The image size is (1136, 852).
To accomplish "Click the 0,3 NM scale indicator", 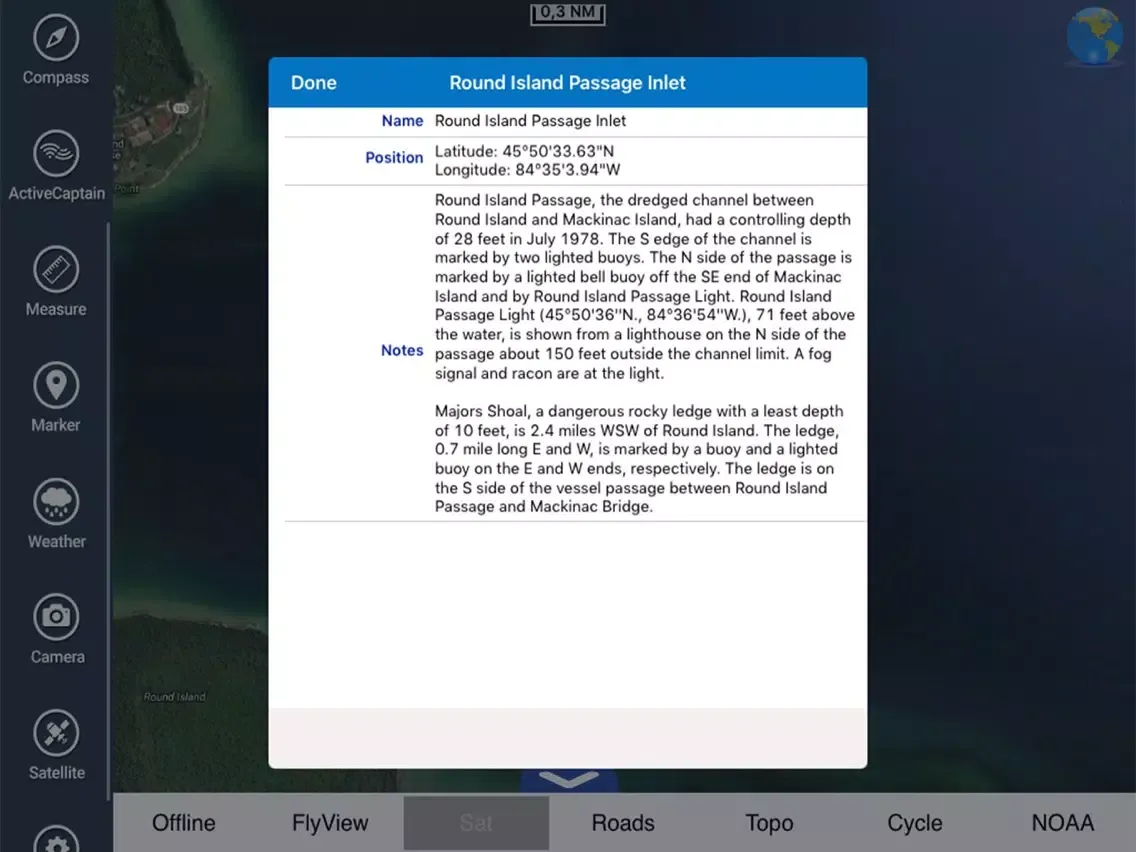I will pos(568,14).
